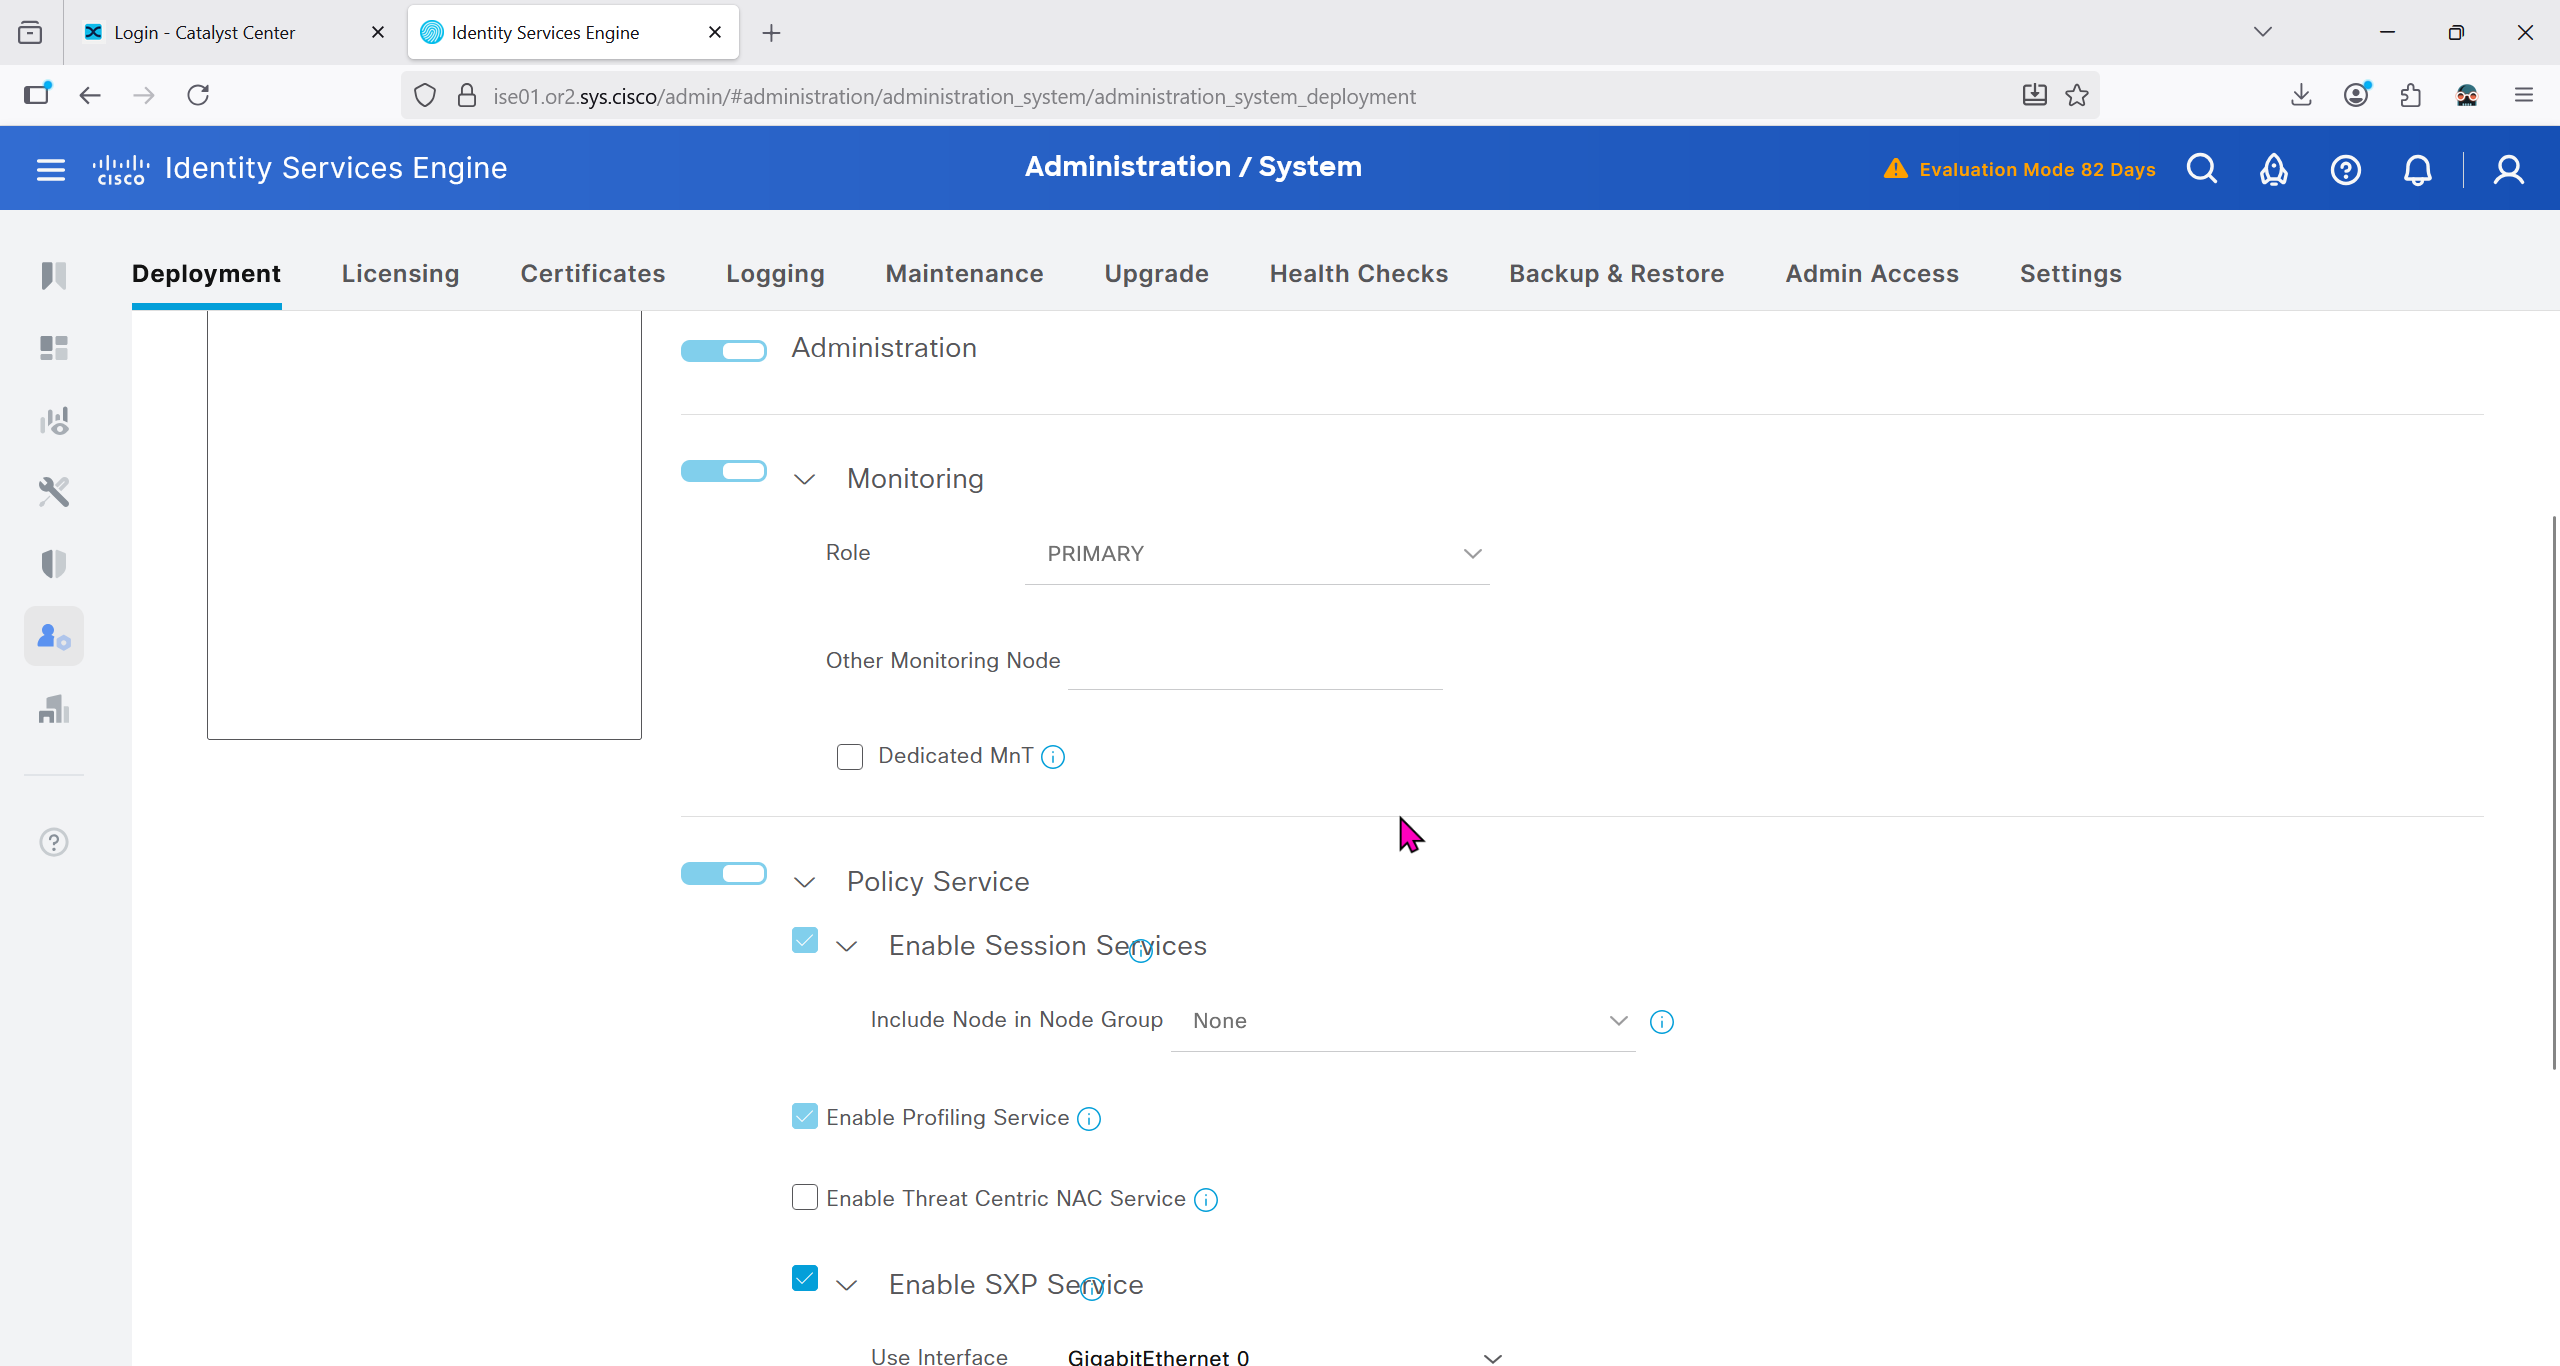
Task: Switch to the Certificates tab
Action: pos(592,274)
